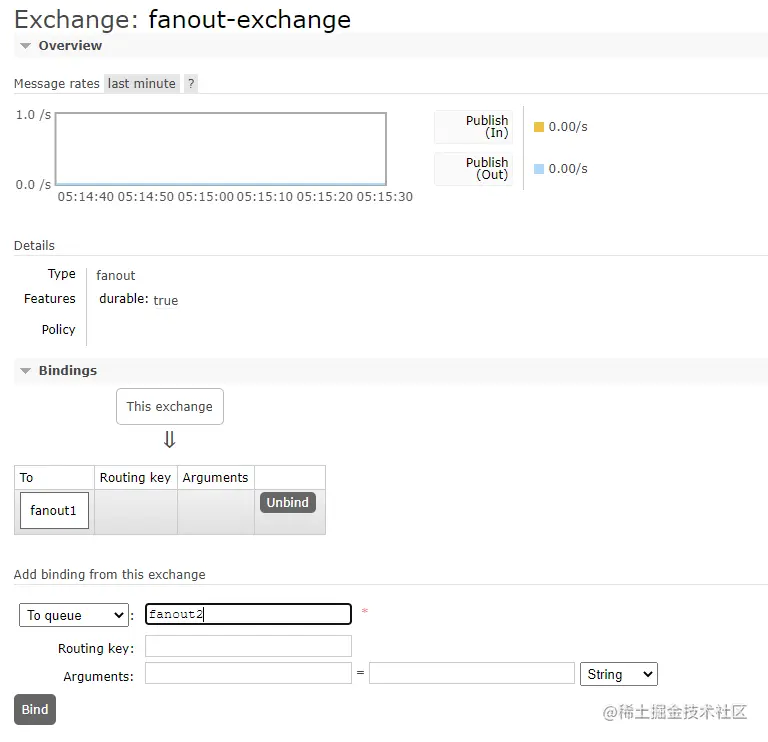Unbind the fanout1 queue
Viewport: 768px width, 742px height.
pos(288,503)
